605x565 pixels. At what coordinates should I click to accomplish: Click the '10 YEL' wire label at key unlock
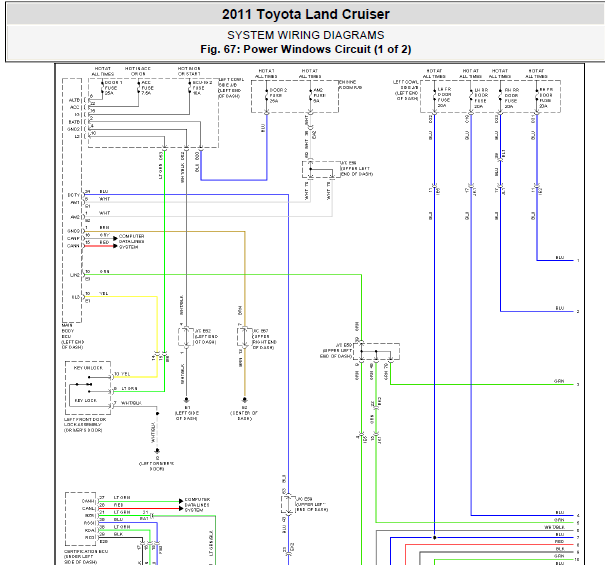(x=122, y=374)
